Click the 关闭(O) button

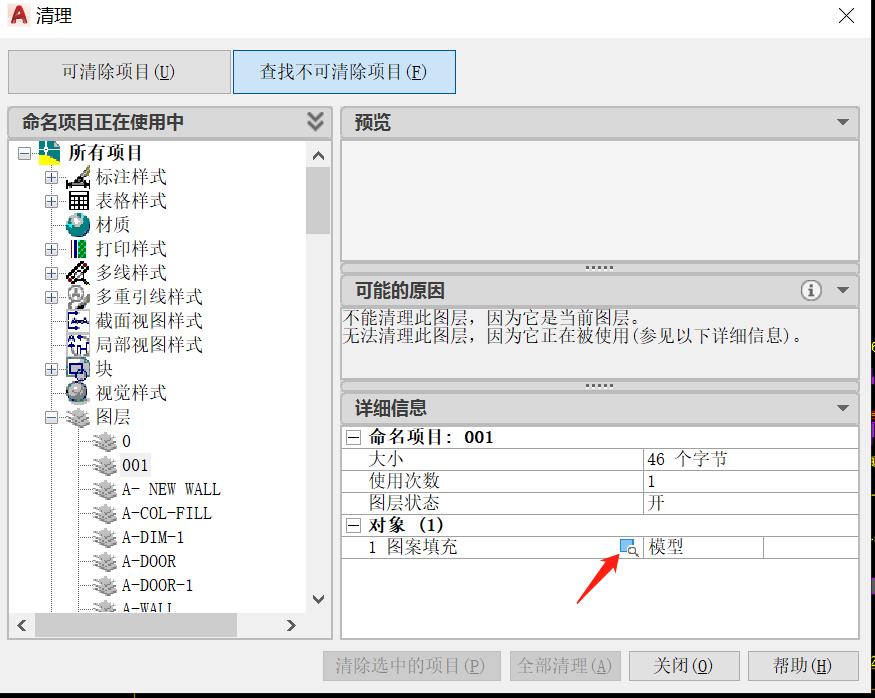(x=684, y=666)
